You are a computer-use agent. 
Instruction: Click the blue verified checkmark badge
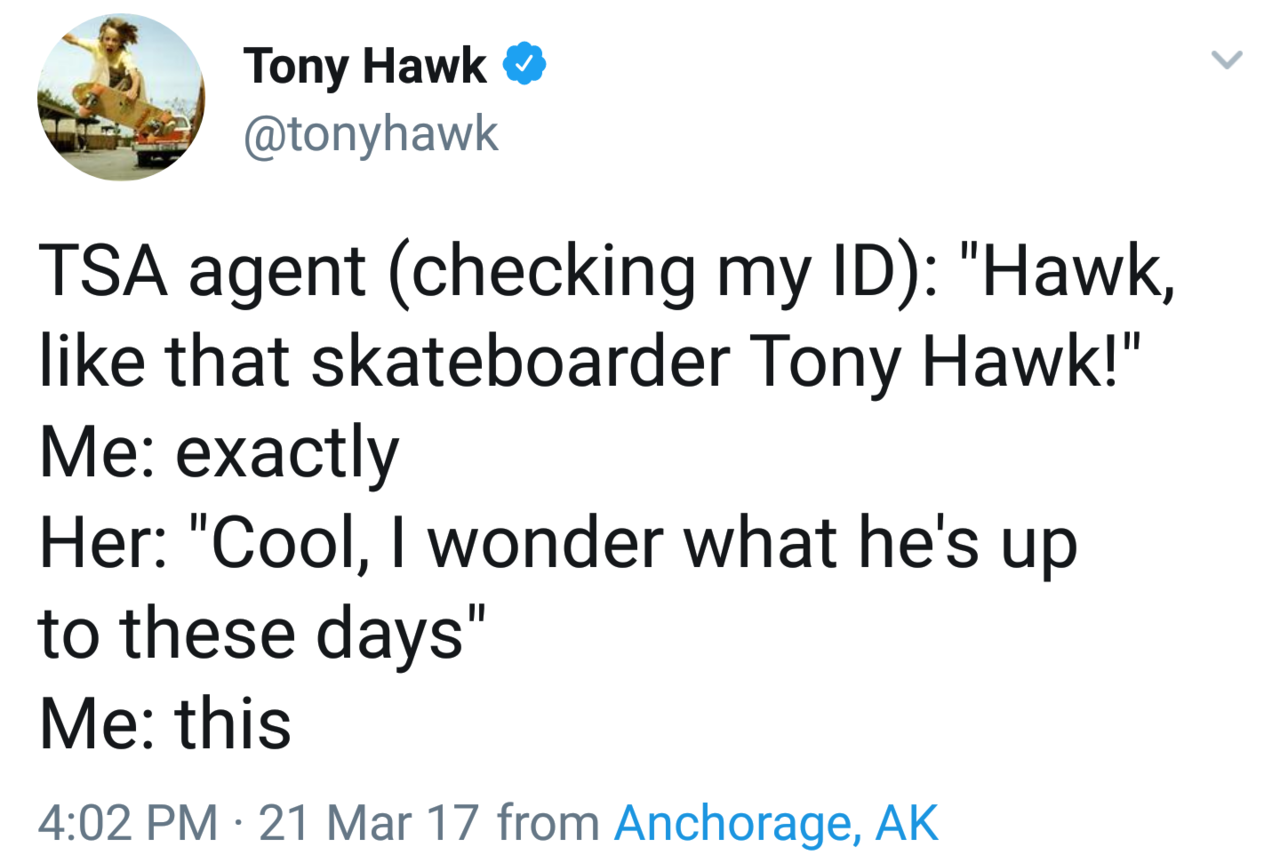pos(524,66)
